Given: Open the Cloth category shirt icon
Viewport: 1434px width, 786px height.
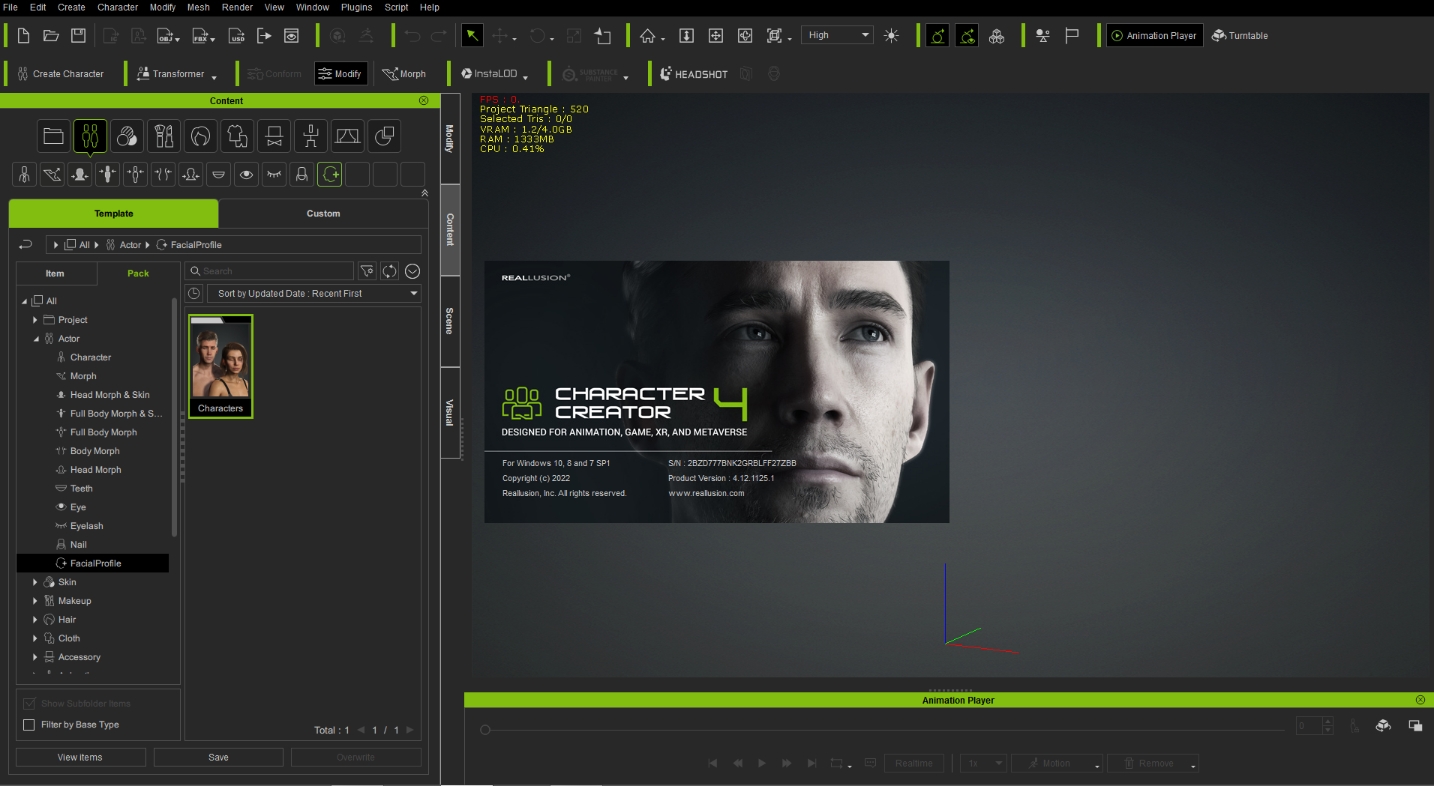Looking at the screenshot, I should point(237,136).
